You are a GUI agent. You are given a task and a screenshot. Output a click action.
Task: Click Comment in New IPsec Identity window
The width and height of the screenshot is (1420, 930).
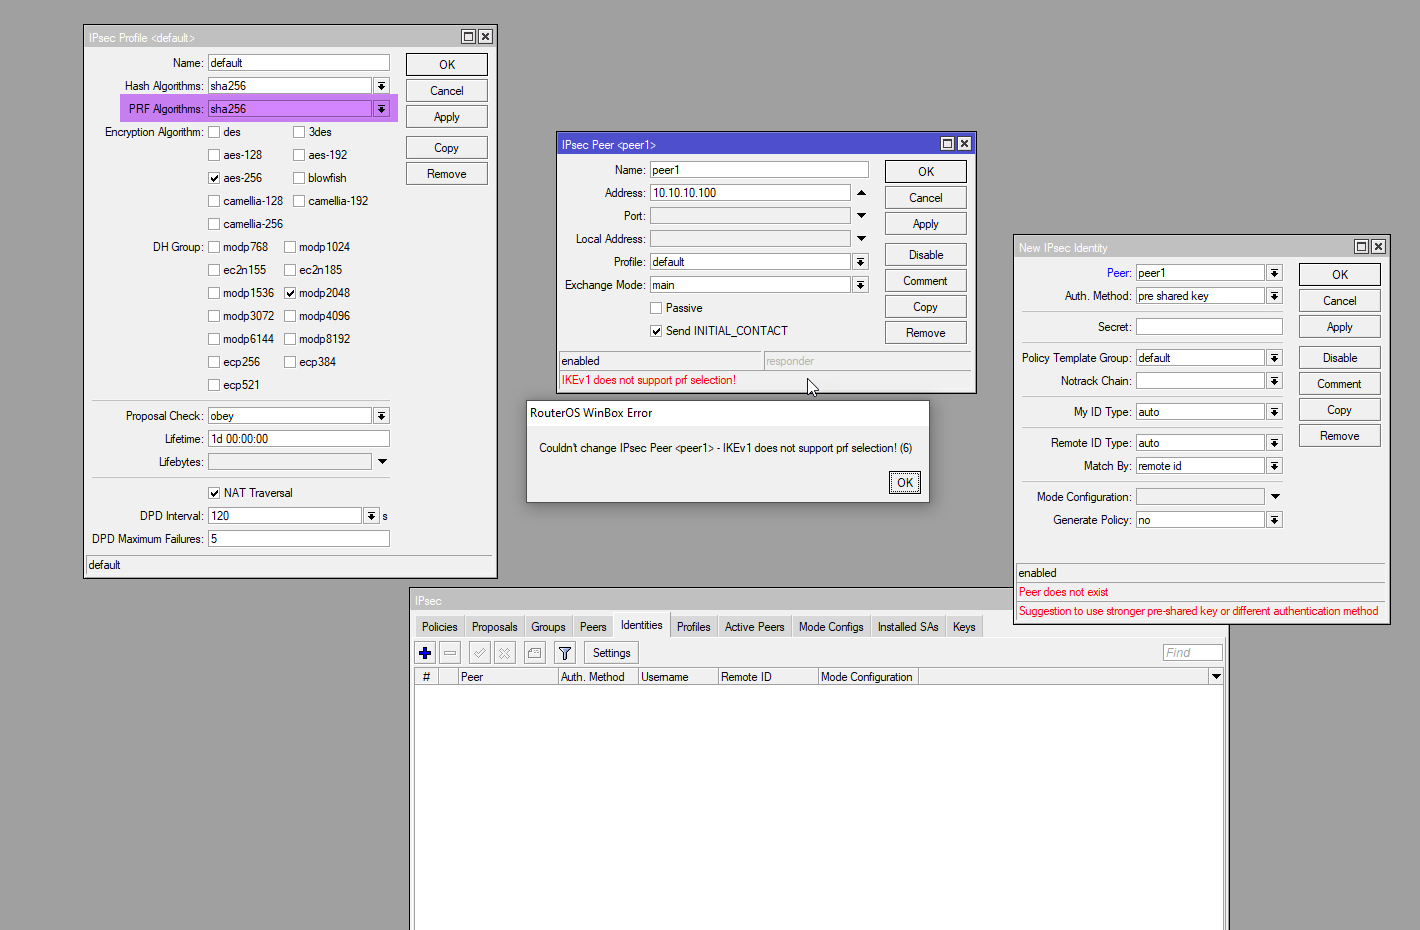(1340, 384)
